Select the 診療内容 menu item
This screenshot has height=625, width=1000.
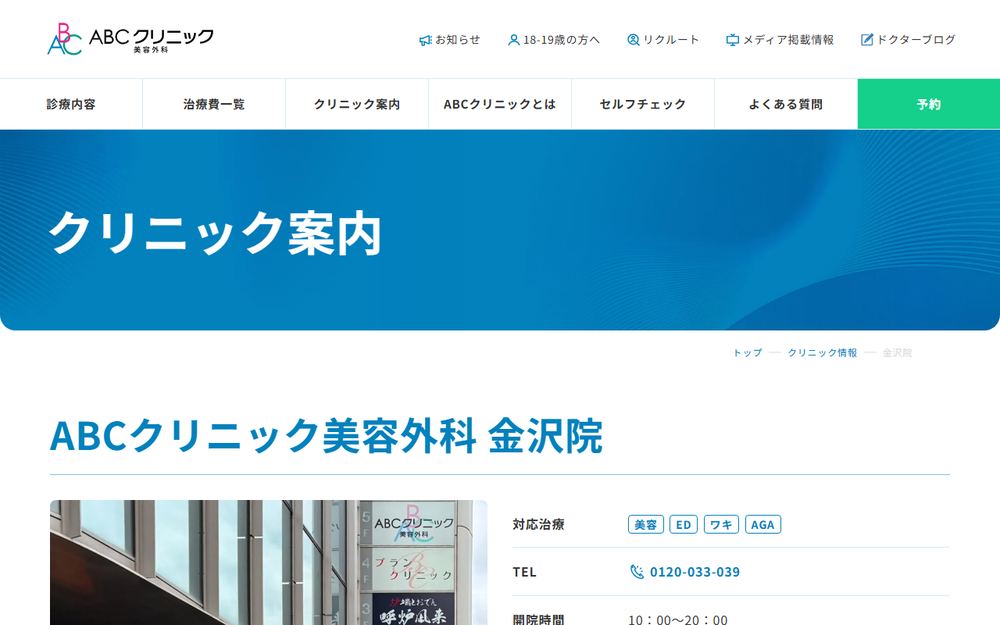tap(71, 104)
